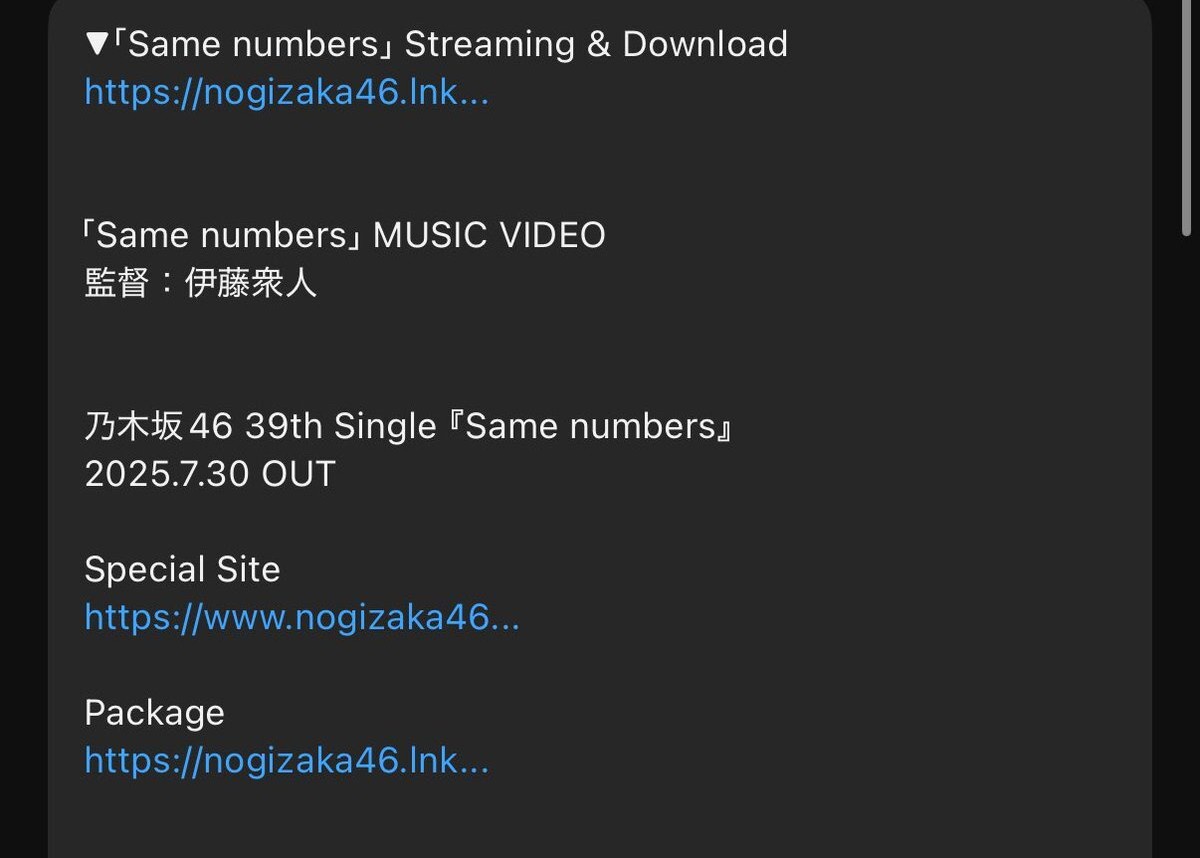This screenshot has width=1200, height=858.
Task: Click the word Download in first line
Action: coord(705,44)
